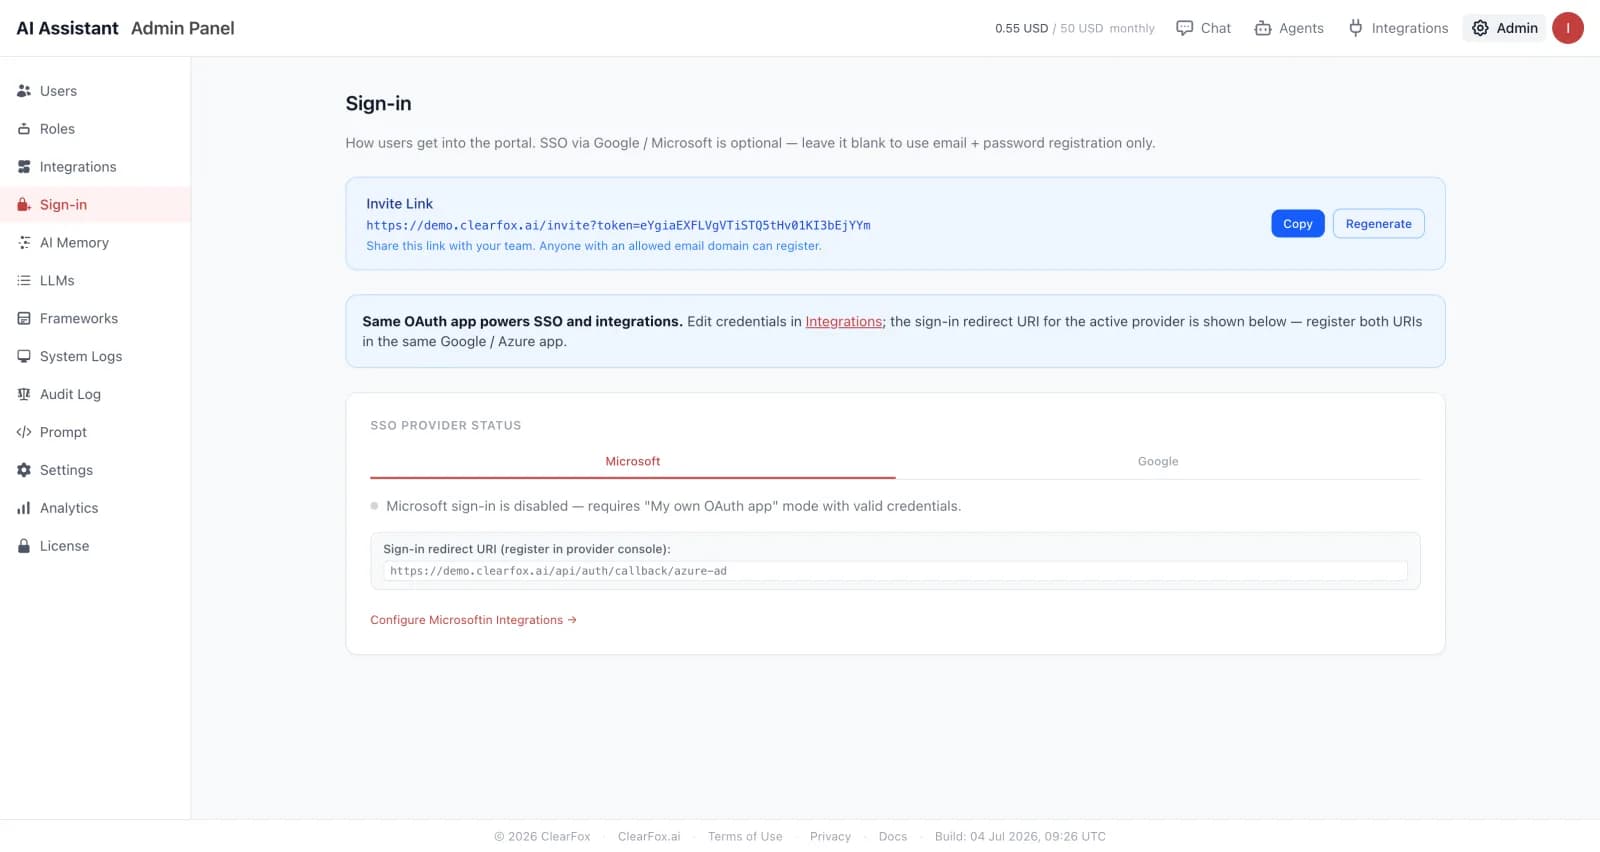
Task: Open Privacy footer link
Action: pyautogui.click(x=830, y=837)
